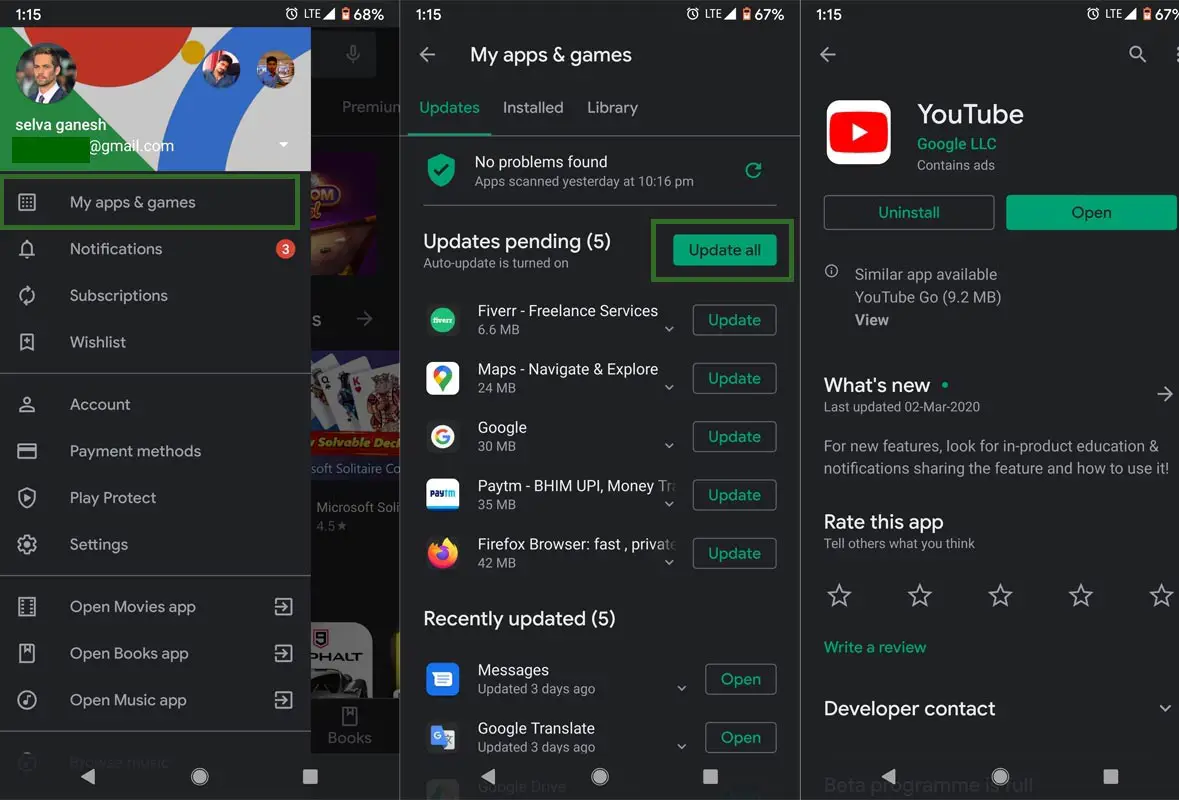Update the Google app
Viewport: 1179px width, 800px height.
(x=734, y=437)
